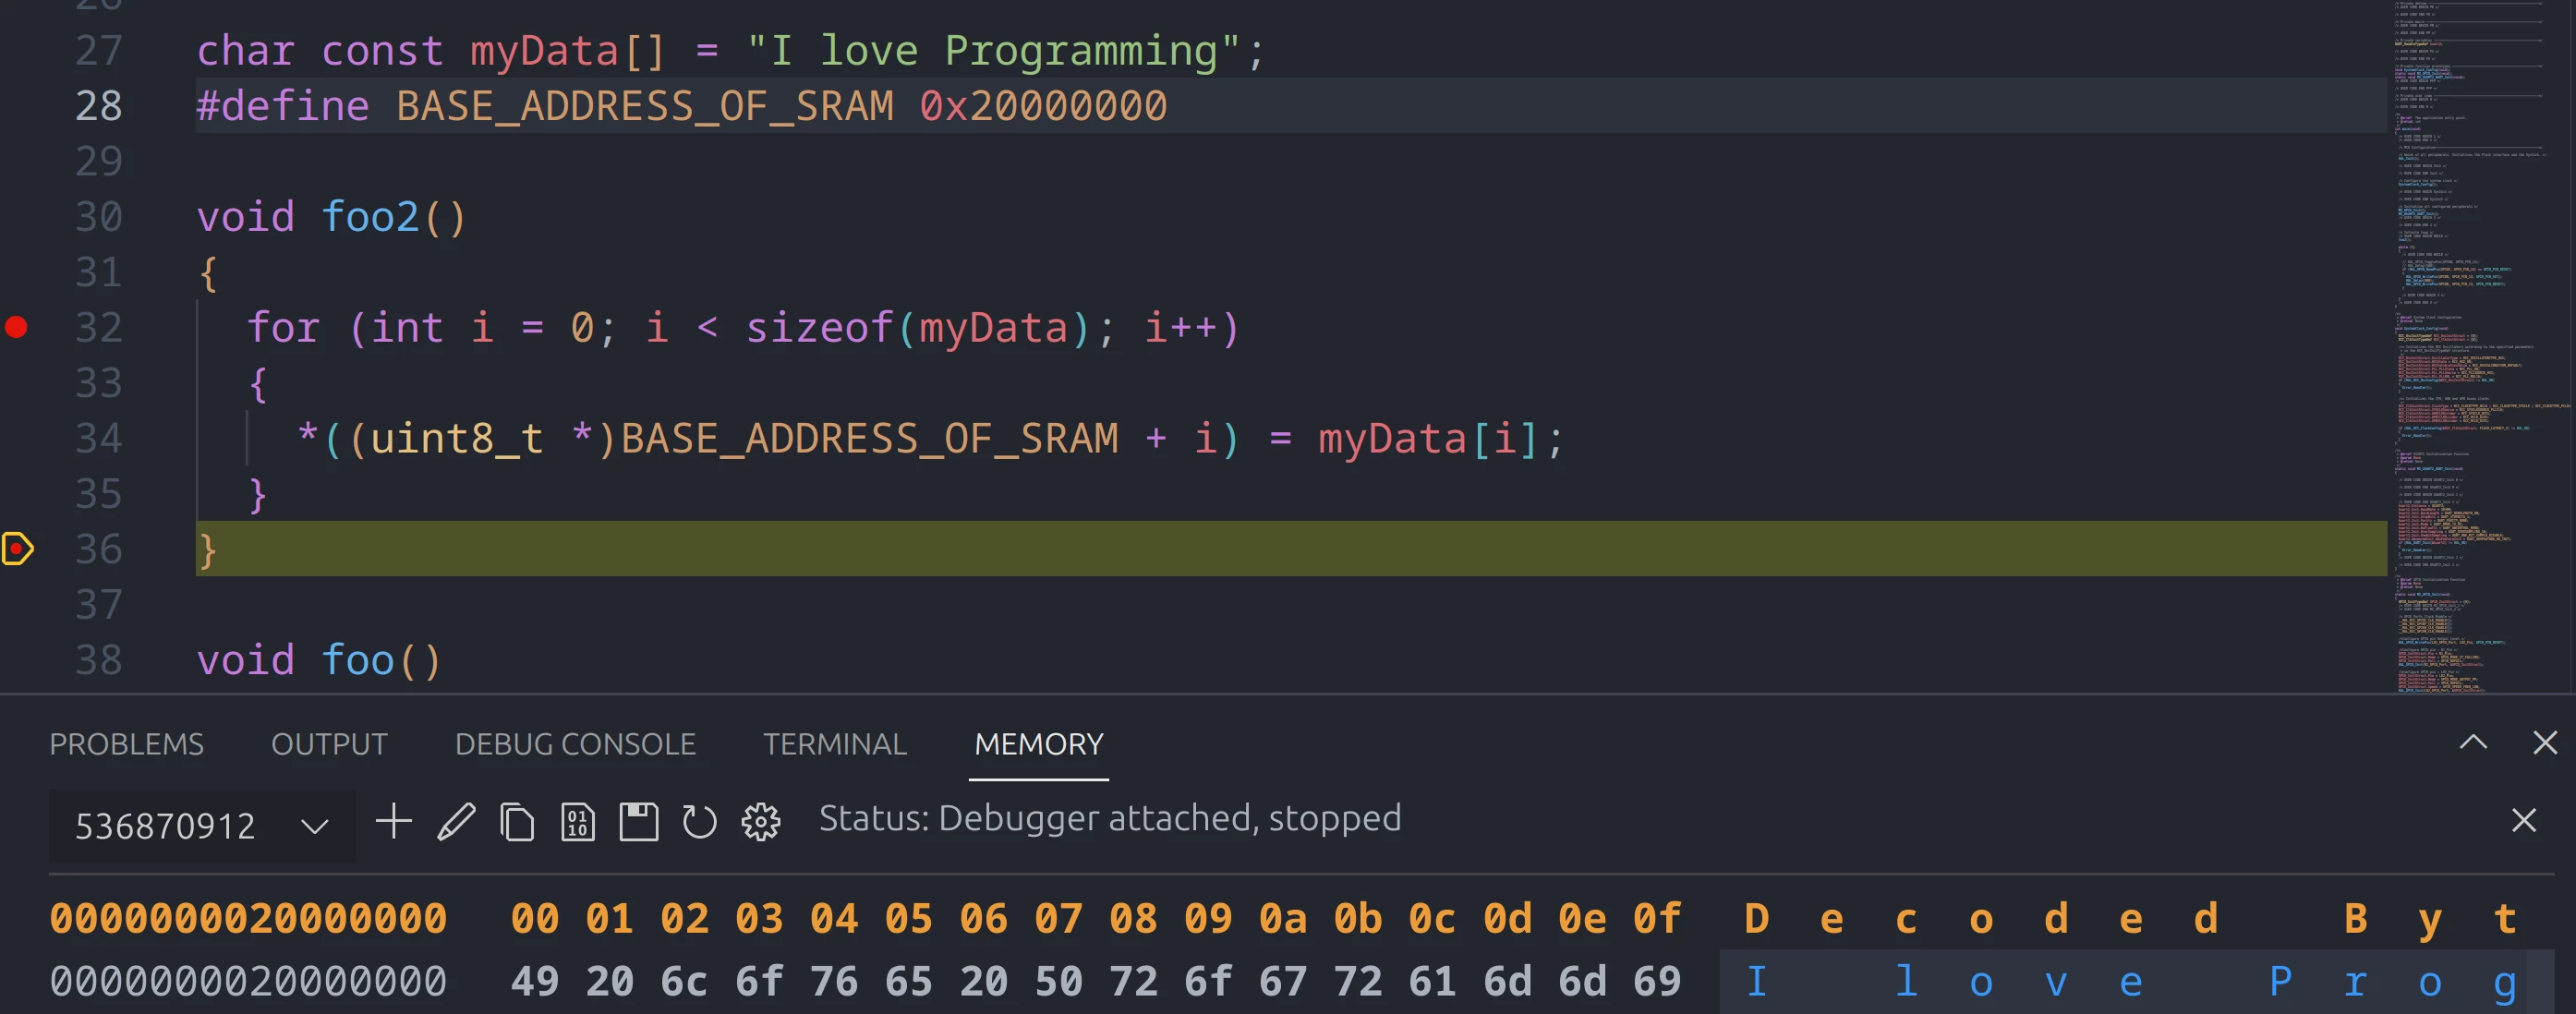The width and height of the screenshot is (2576, 1014).
Task: Click sizeof in the for loop on line 32
Action: click(820, 327)
